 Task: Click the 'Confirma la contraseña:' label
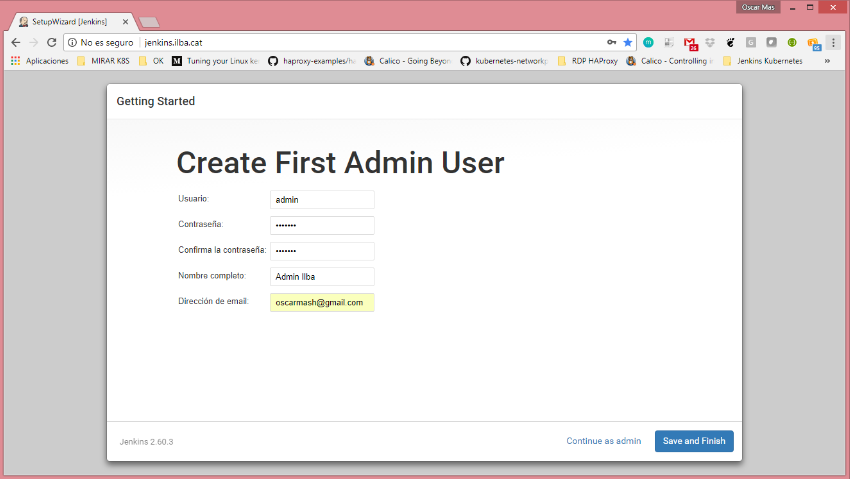(222, 250)
